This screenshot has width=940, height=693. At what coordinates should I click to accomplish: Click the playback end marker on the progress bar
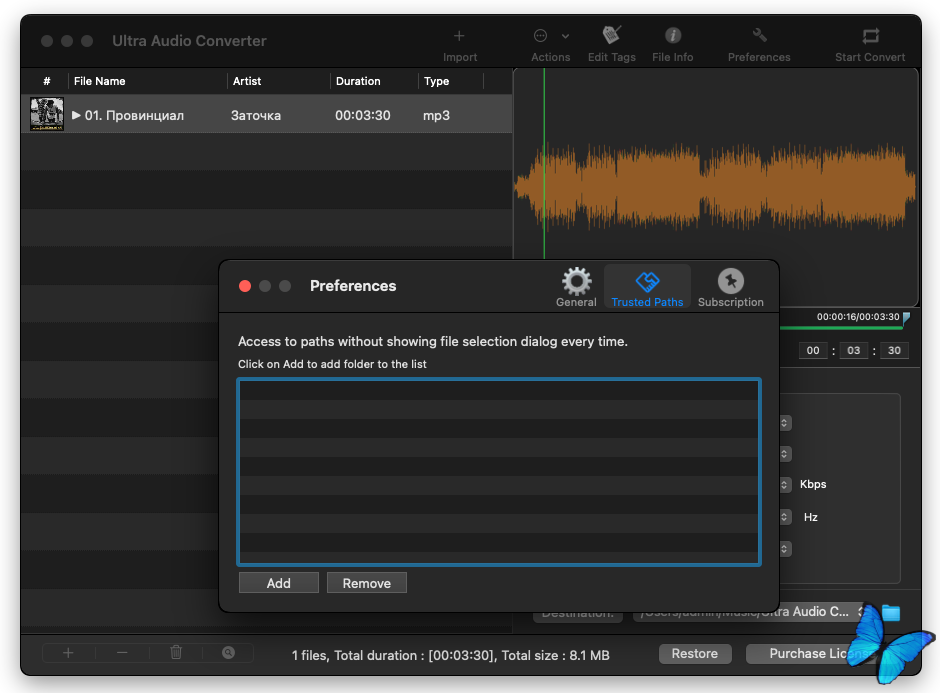[906, 318]
